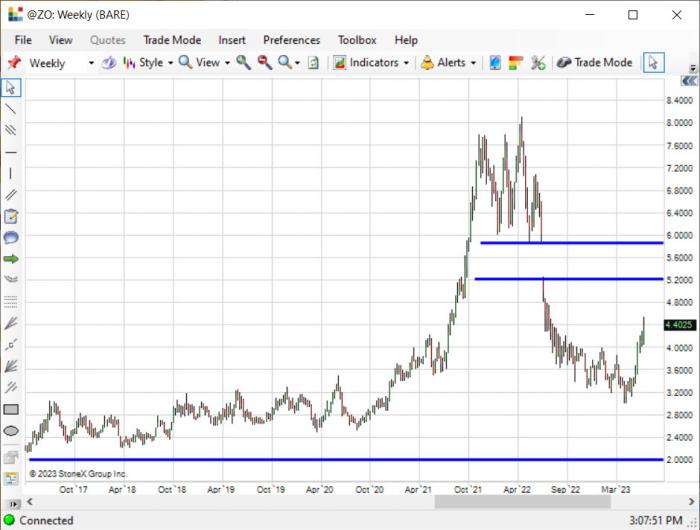Click the blue line near 5.8600
Image resolution: width=700 pixels, height=530 pixels.
[571, 243]
